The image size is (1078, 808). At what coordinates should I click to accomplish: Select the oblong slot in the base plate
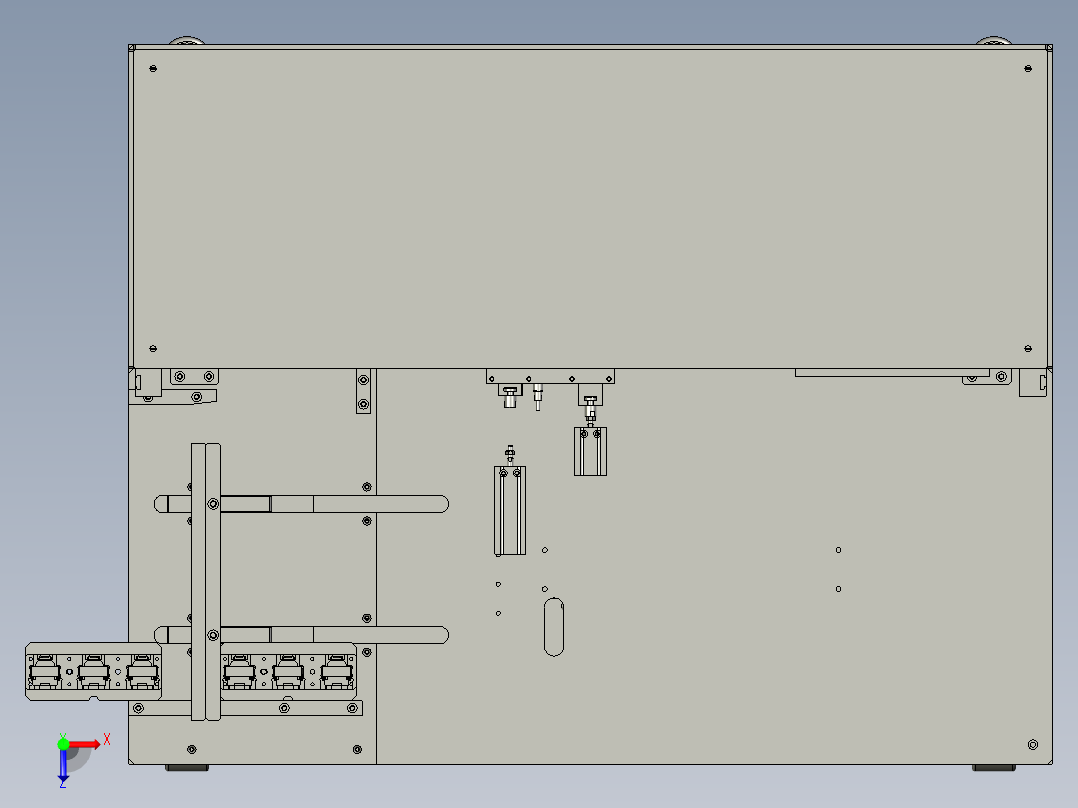tap(553, 627)
